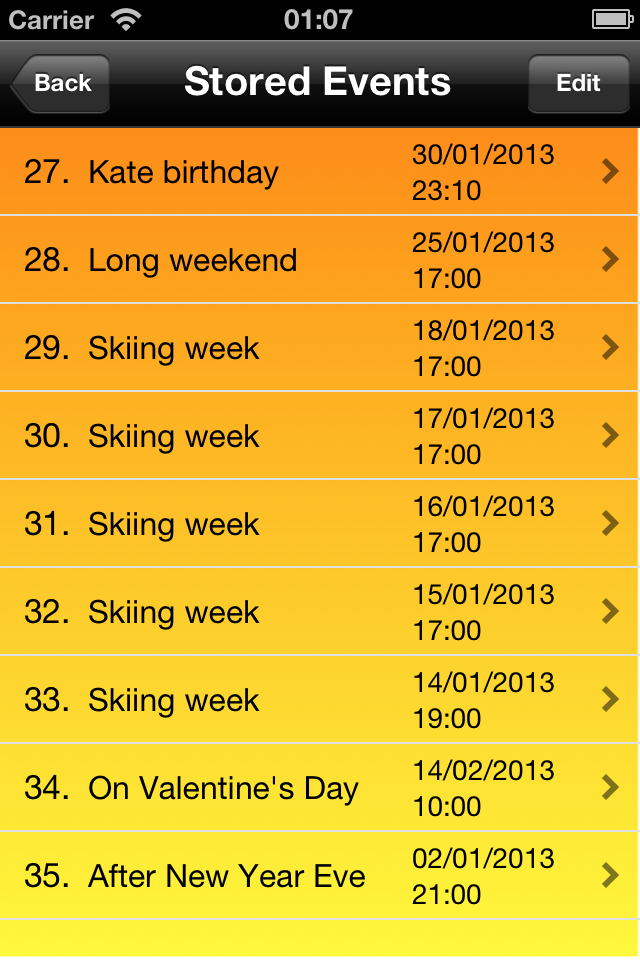The width and height of the screenshot is (640, 960).
Task: Open chevron for On Valentine's Day event
Action: tap(610, 787)
